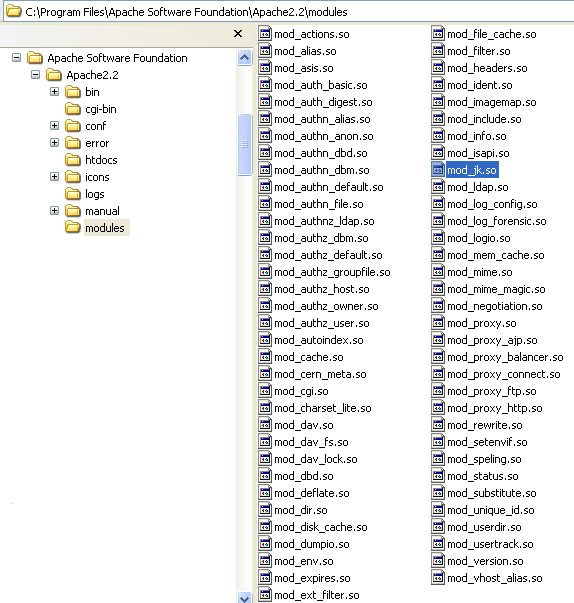574x603 pixels.
Task: Click the cgi-bin folder icon in tree
Action: [73, 109]
